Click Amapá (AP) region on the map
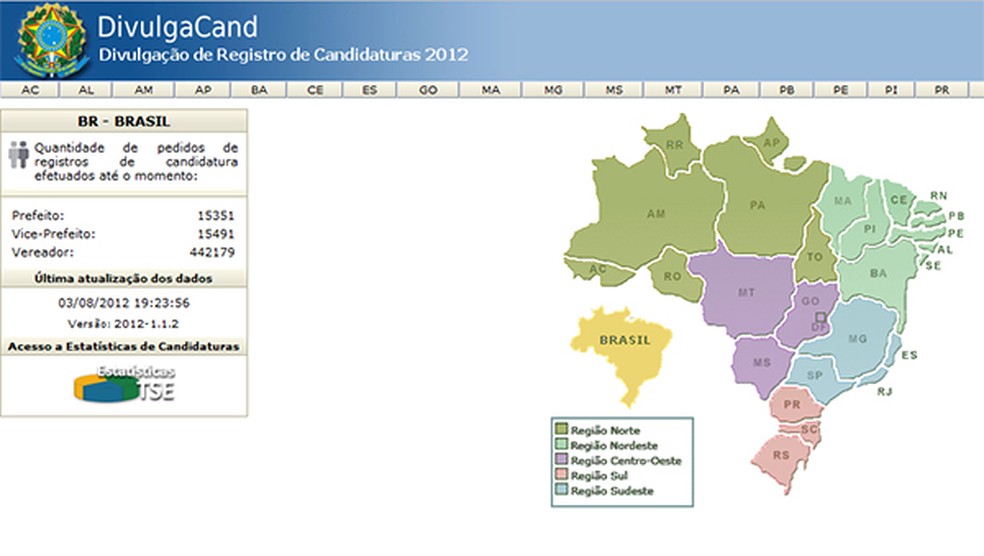 coord(771,142)
